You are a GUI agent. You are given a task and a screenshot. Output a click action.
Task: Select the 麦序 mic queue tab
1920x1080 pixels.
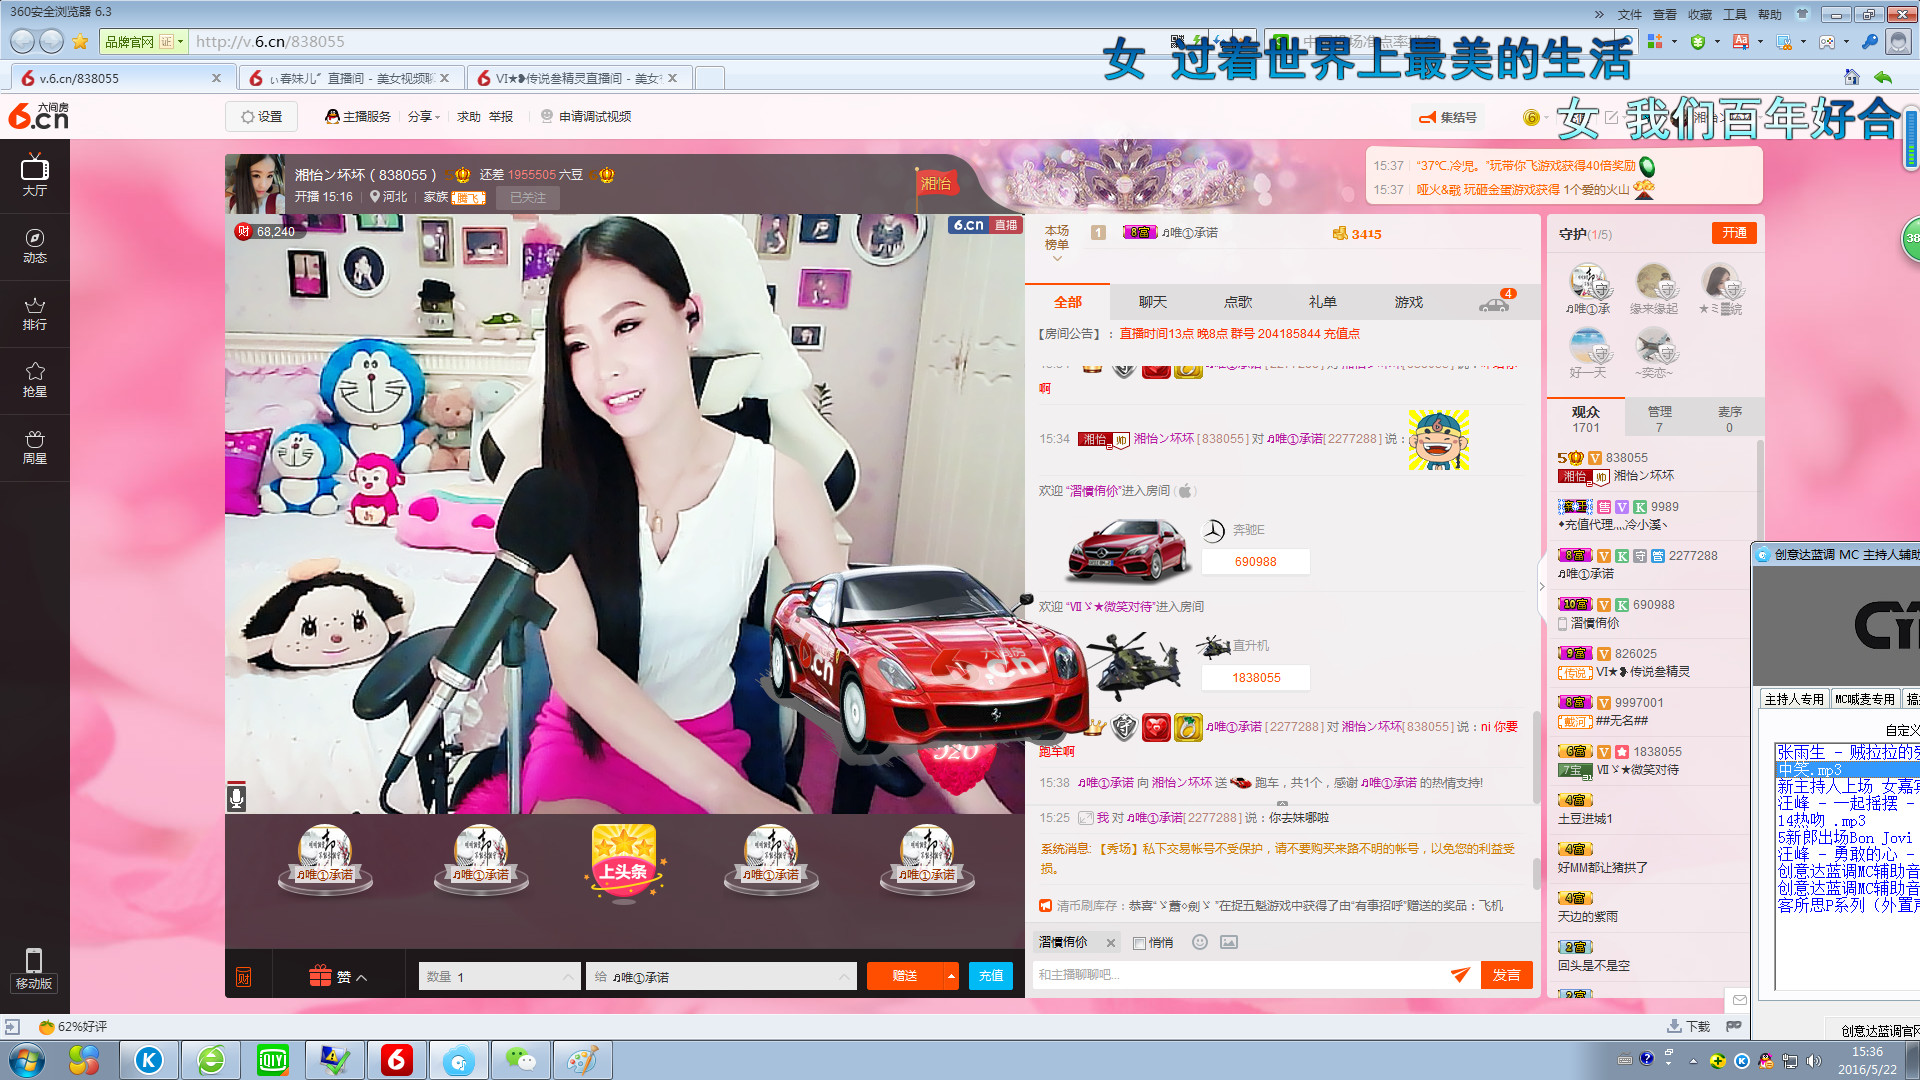1730,419
